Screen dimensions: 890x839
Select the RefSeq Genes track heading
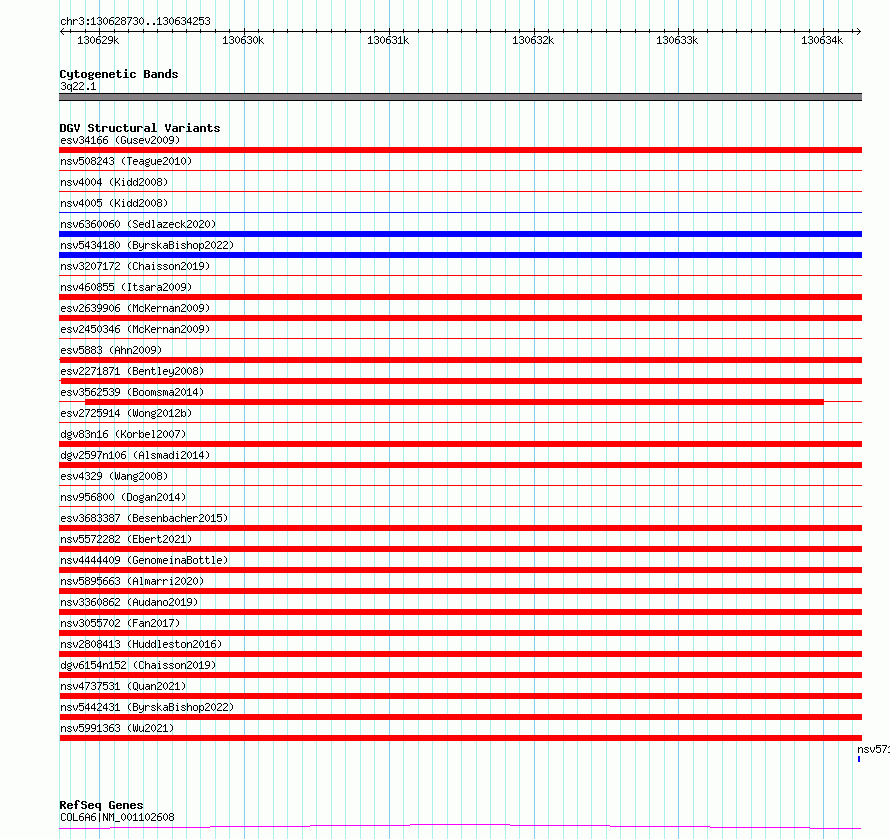(101, 805)
